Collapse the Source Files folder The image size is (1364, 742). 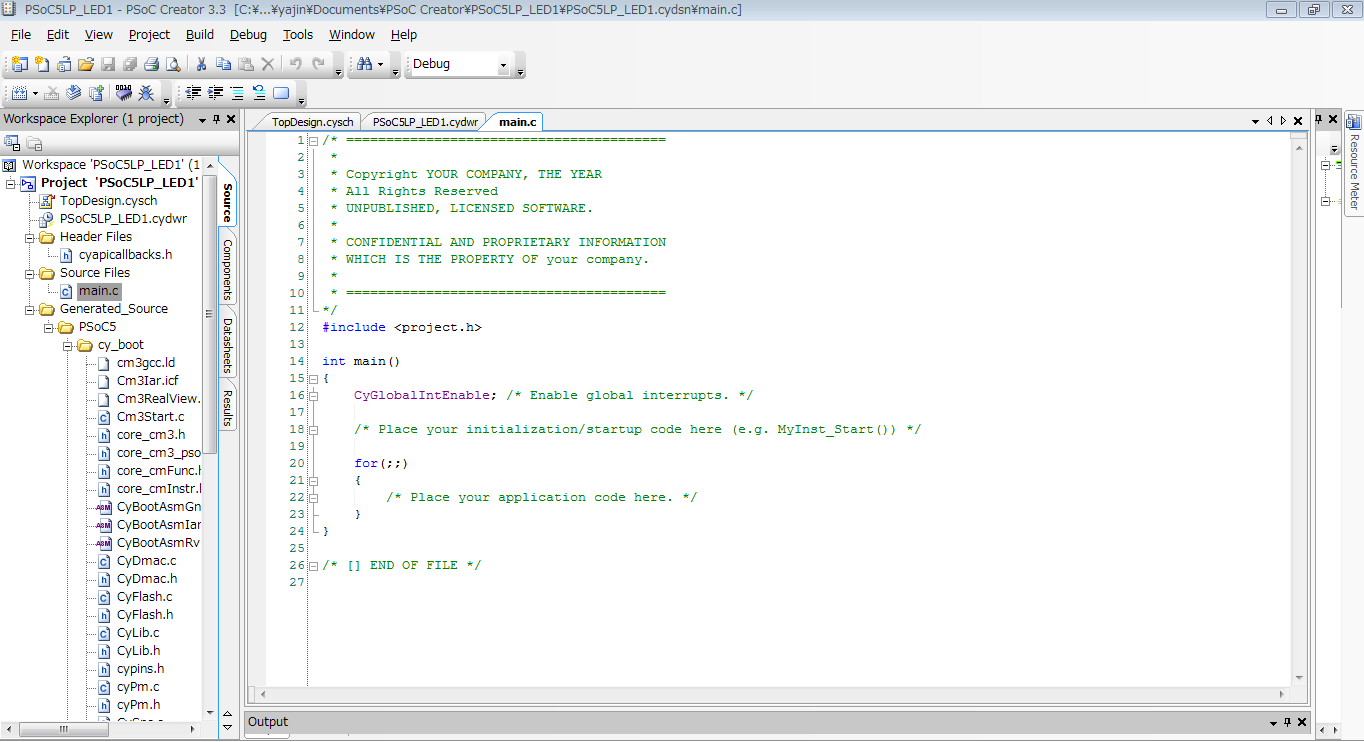pos(30,273)
